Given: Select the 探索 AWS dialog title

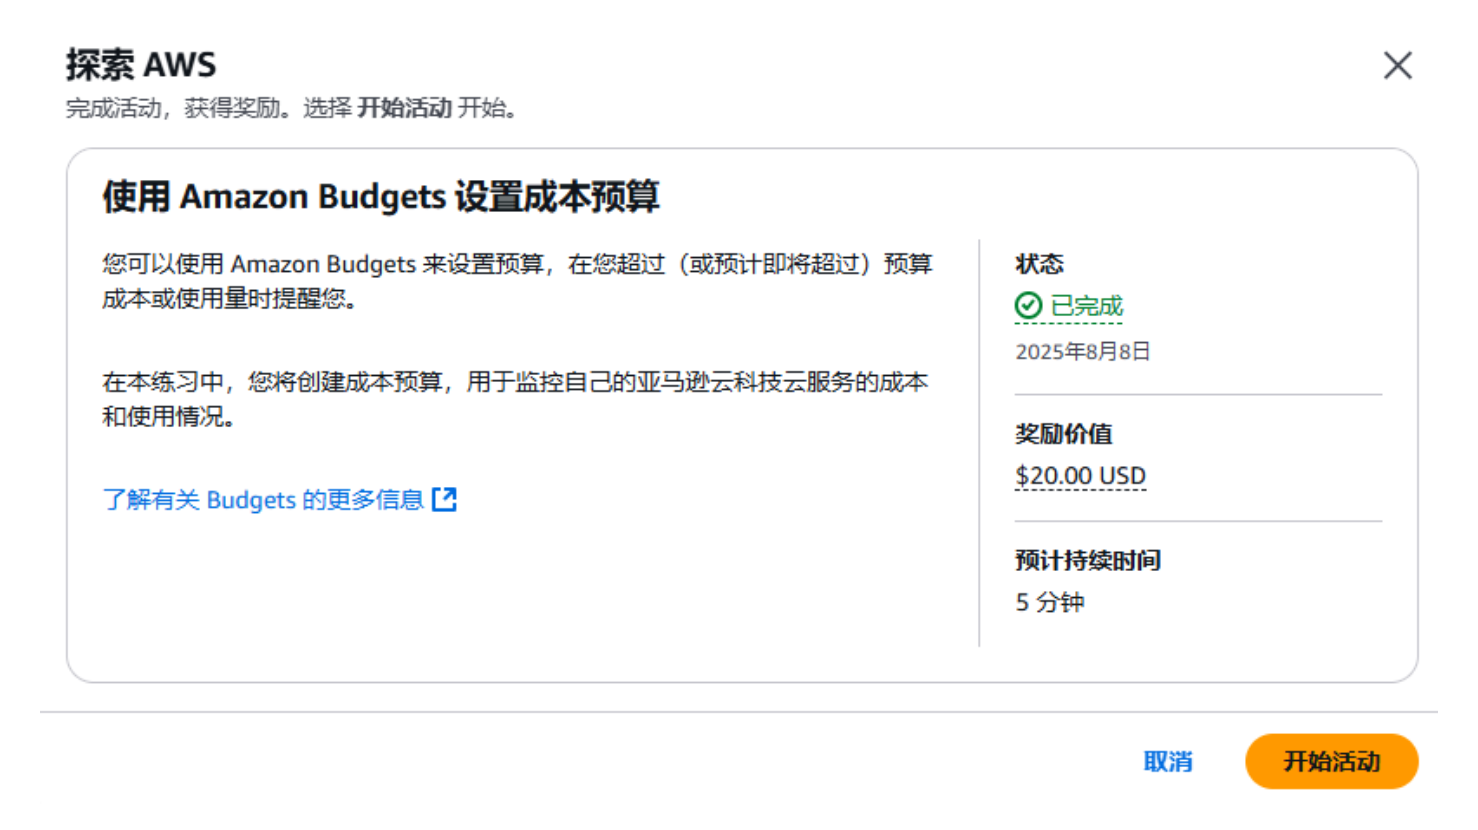Looking at the screenshot, I should pos(141,65).
